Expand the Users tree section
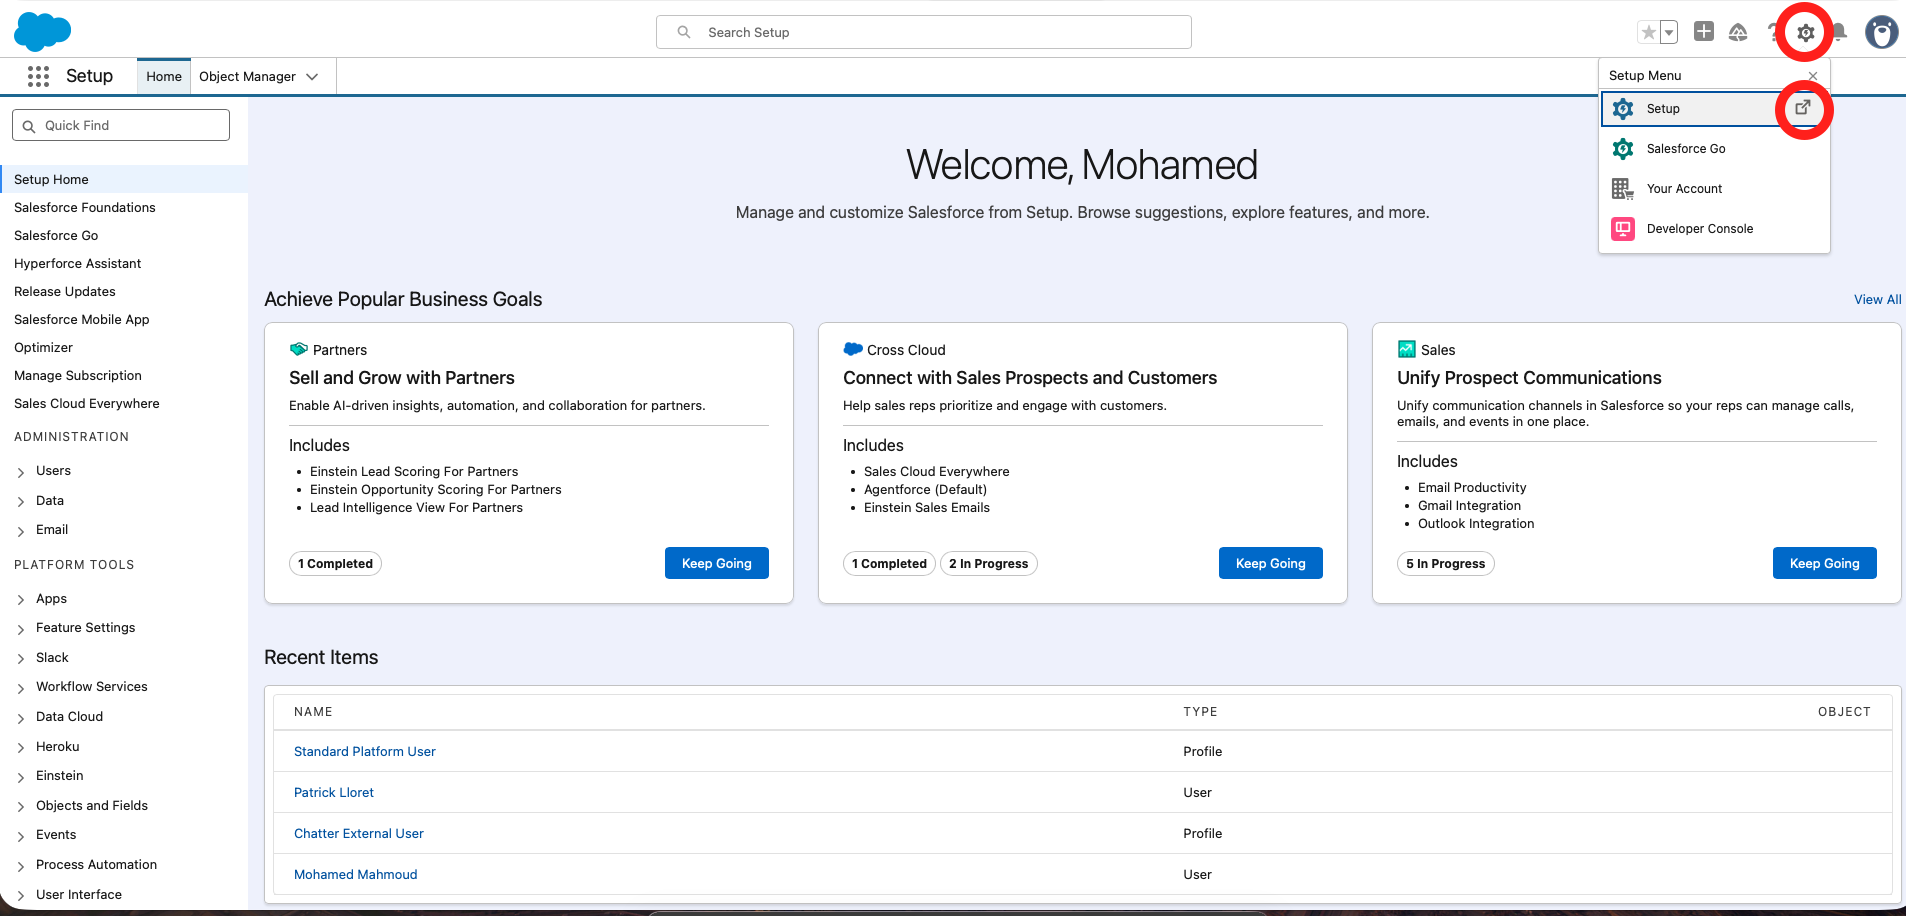Image resolution: width=1906 pixels, height=916 pixels. [21, 472]
